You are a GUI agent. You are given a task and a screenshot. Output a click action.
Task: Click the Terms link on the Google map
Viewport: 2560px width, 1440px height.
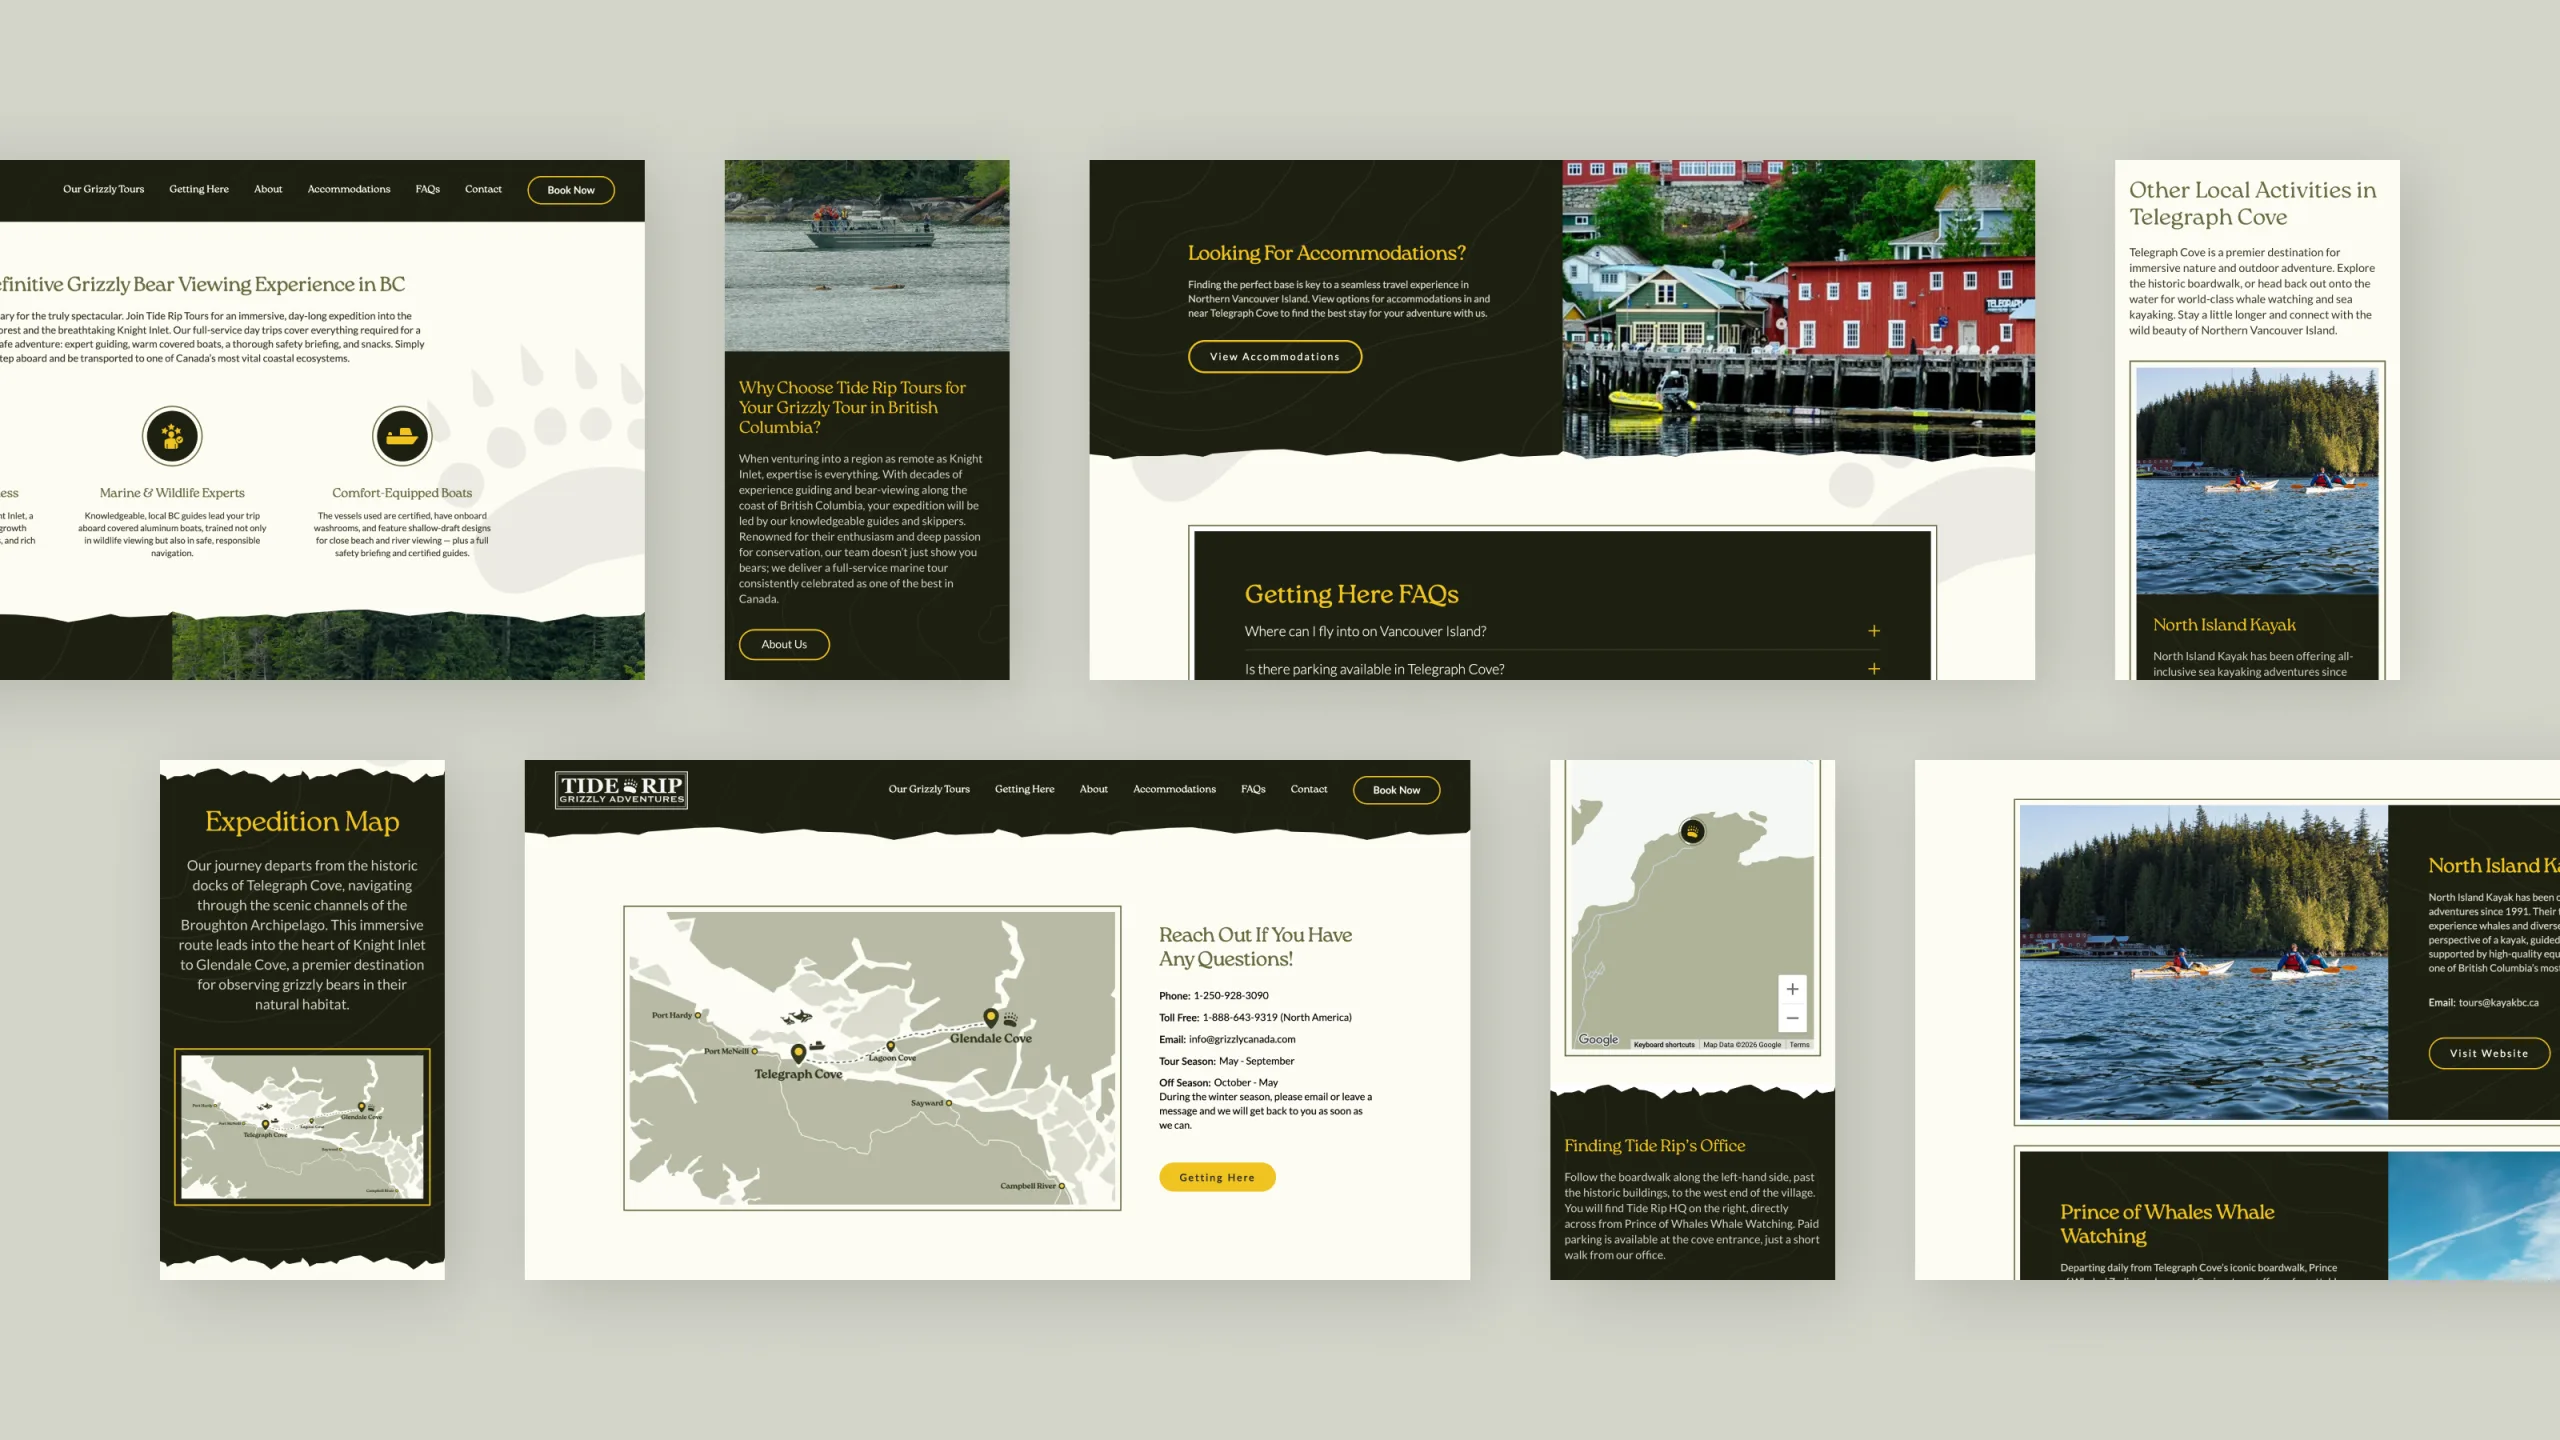tap(1800, 1045)
